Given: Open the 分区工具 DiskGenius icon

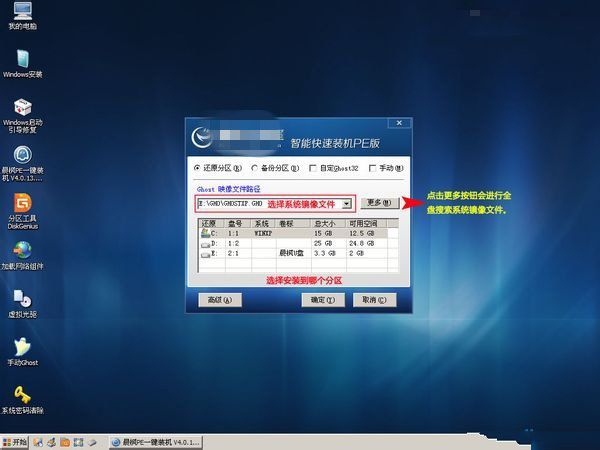Looking at the screenshot, I should click(22, 202).
